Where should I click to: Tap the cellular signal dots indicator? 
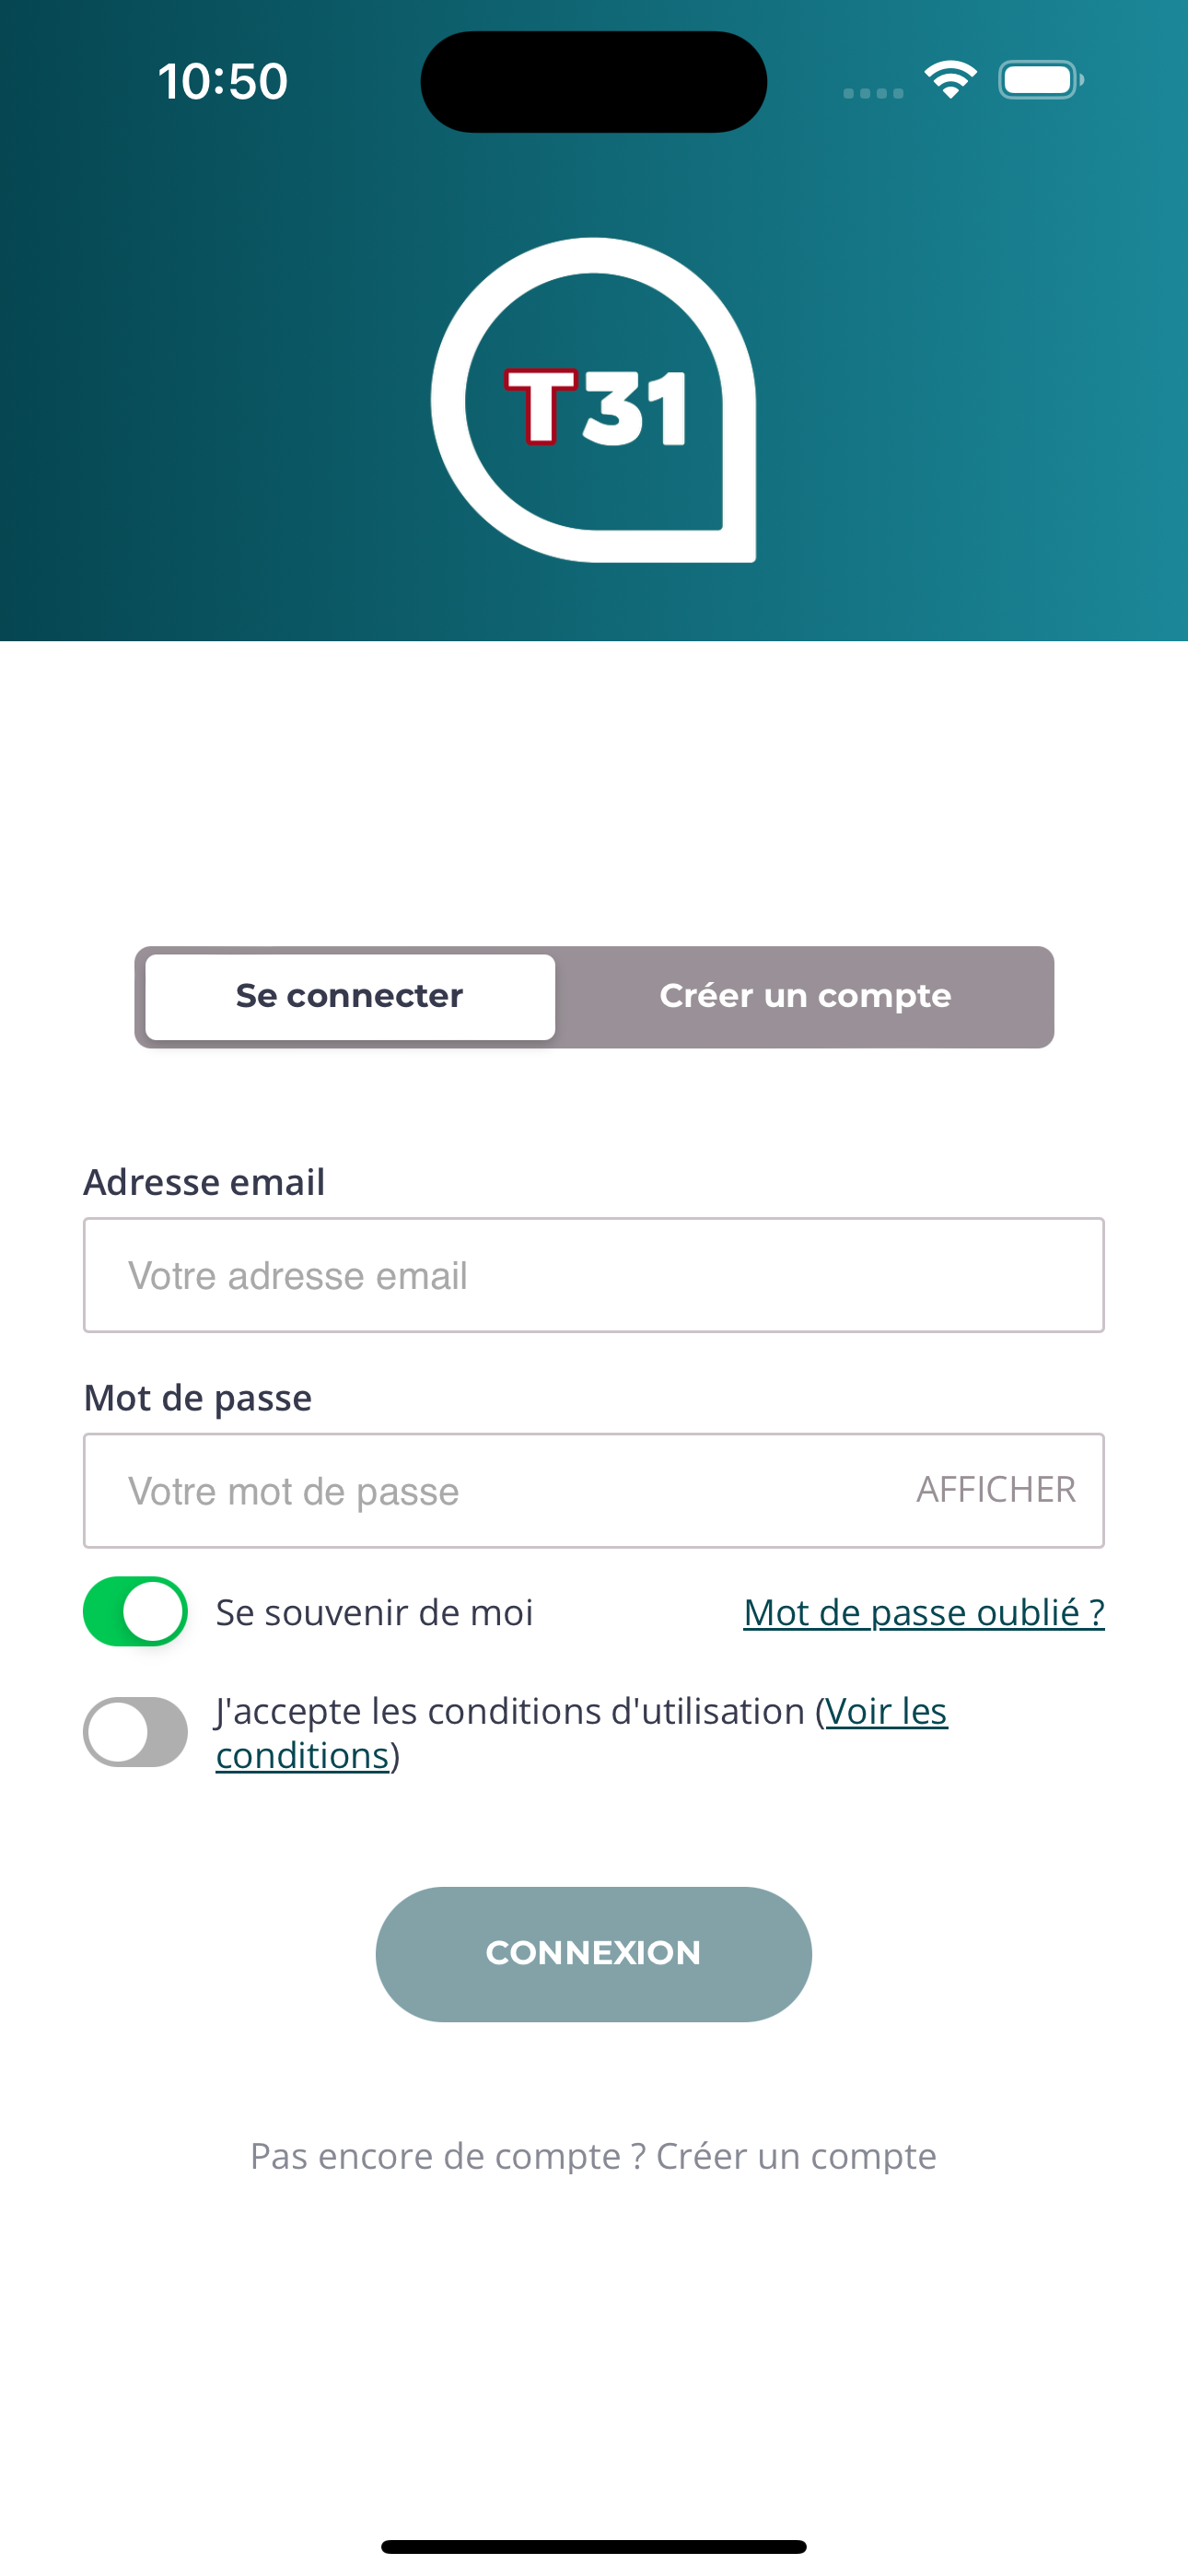coord(873,93)
